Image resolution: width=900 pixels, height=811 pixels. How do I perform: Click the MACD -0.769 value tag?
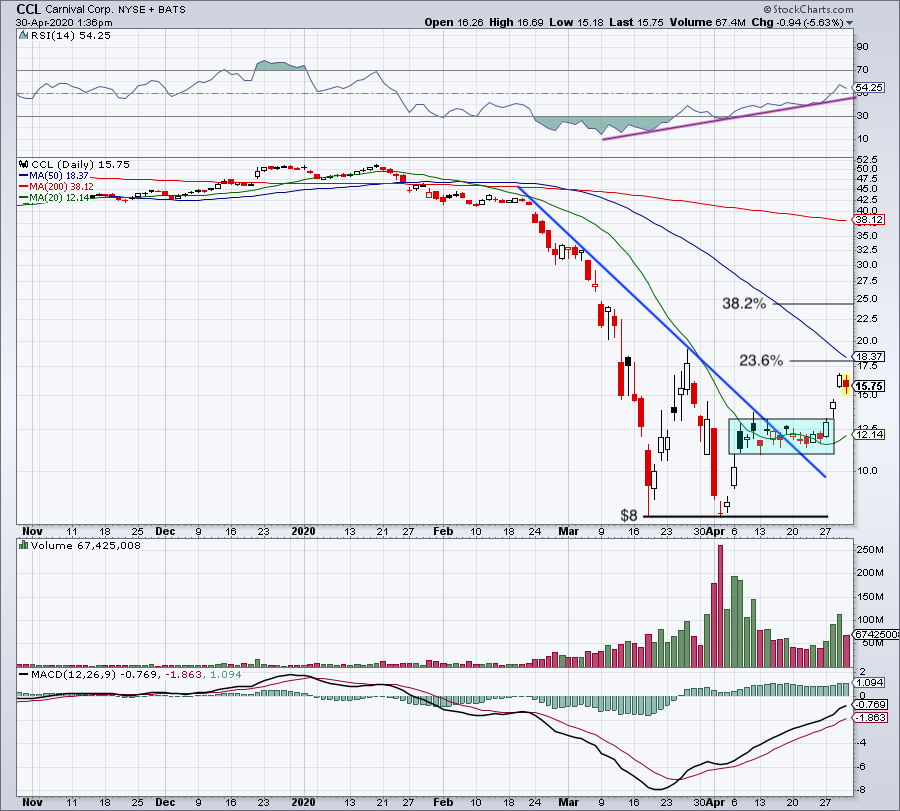click(871, 705)
